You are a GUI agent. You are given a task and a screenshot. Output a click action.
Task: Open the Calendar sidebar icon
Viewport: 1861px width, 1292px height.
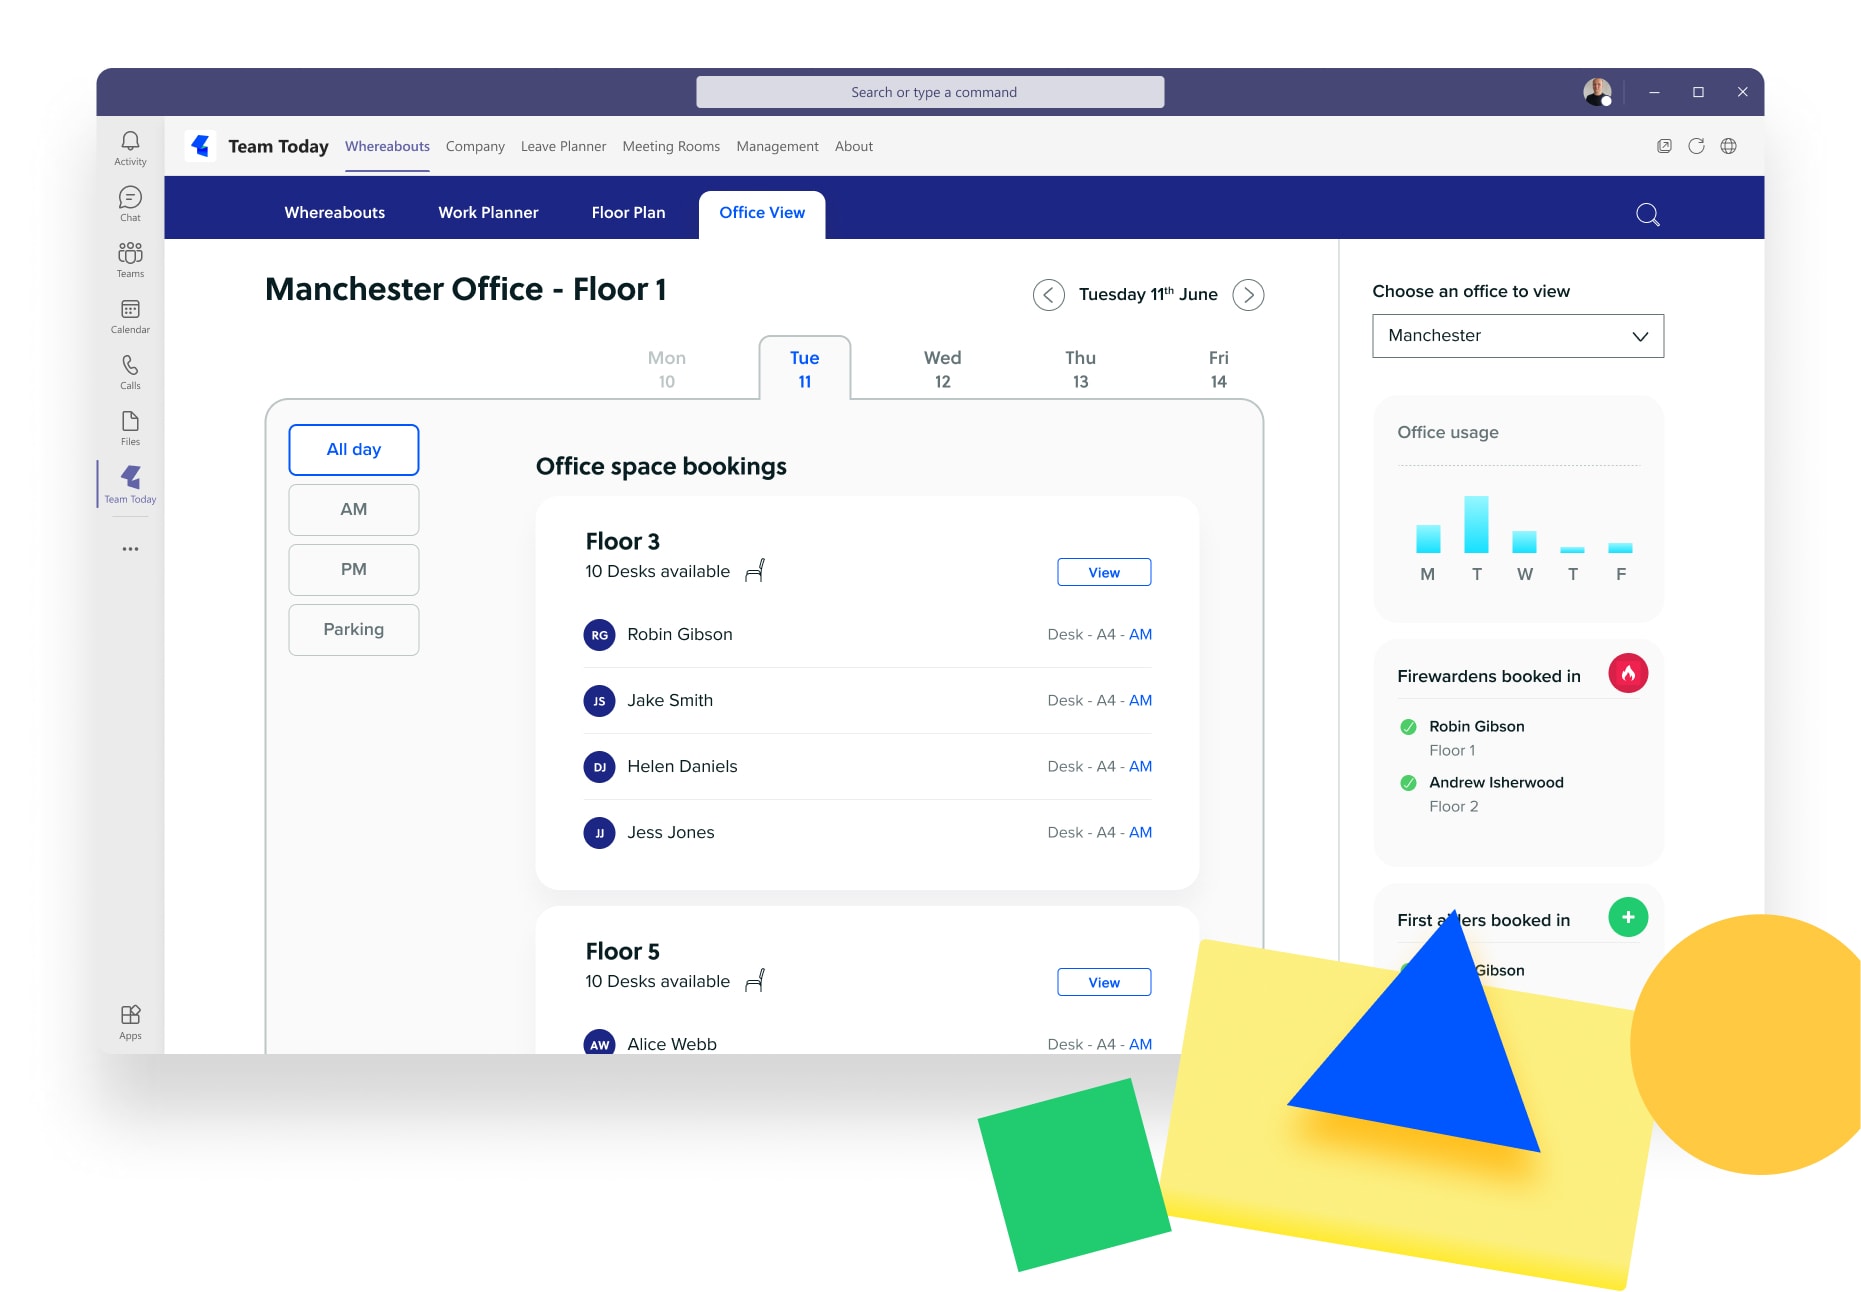[x=130, y=315]
